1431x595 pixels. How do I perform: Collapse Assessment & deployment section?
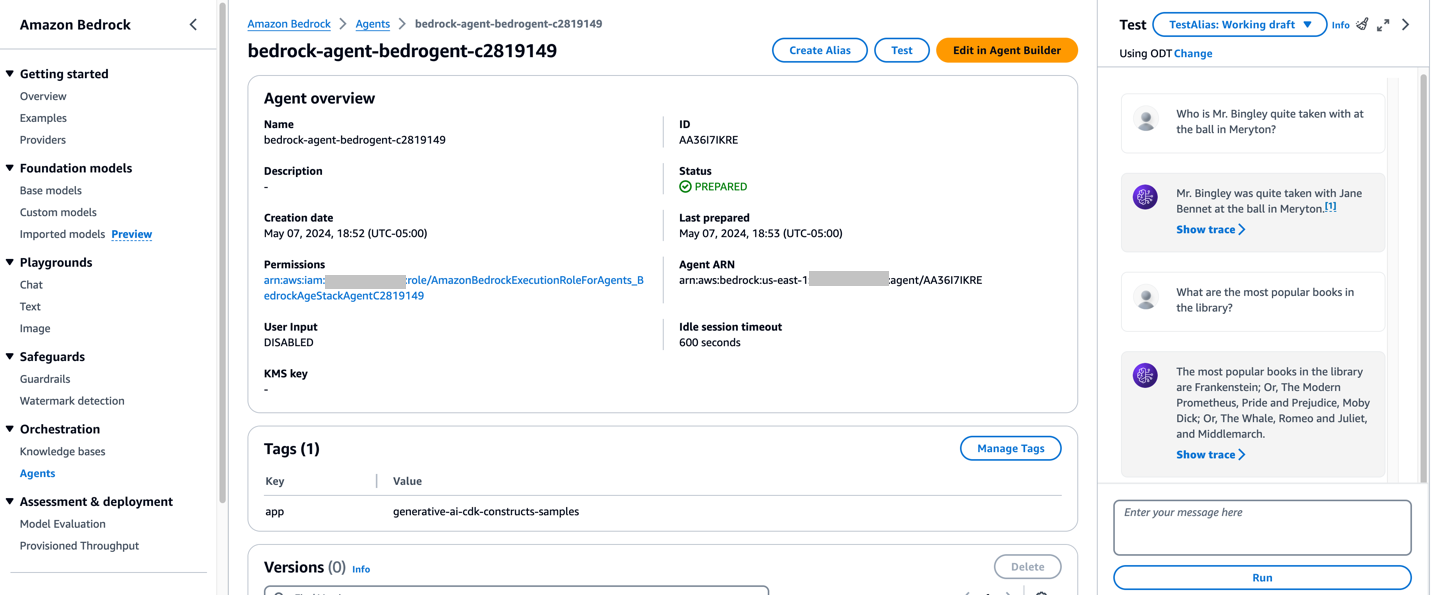[10, 502]
